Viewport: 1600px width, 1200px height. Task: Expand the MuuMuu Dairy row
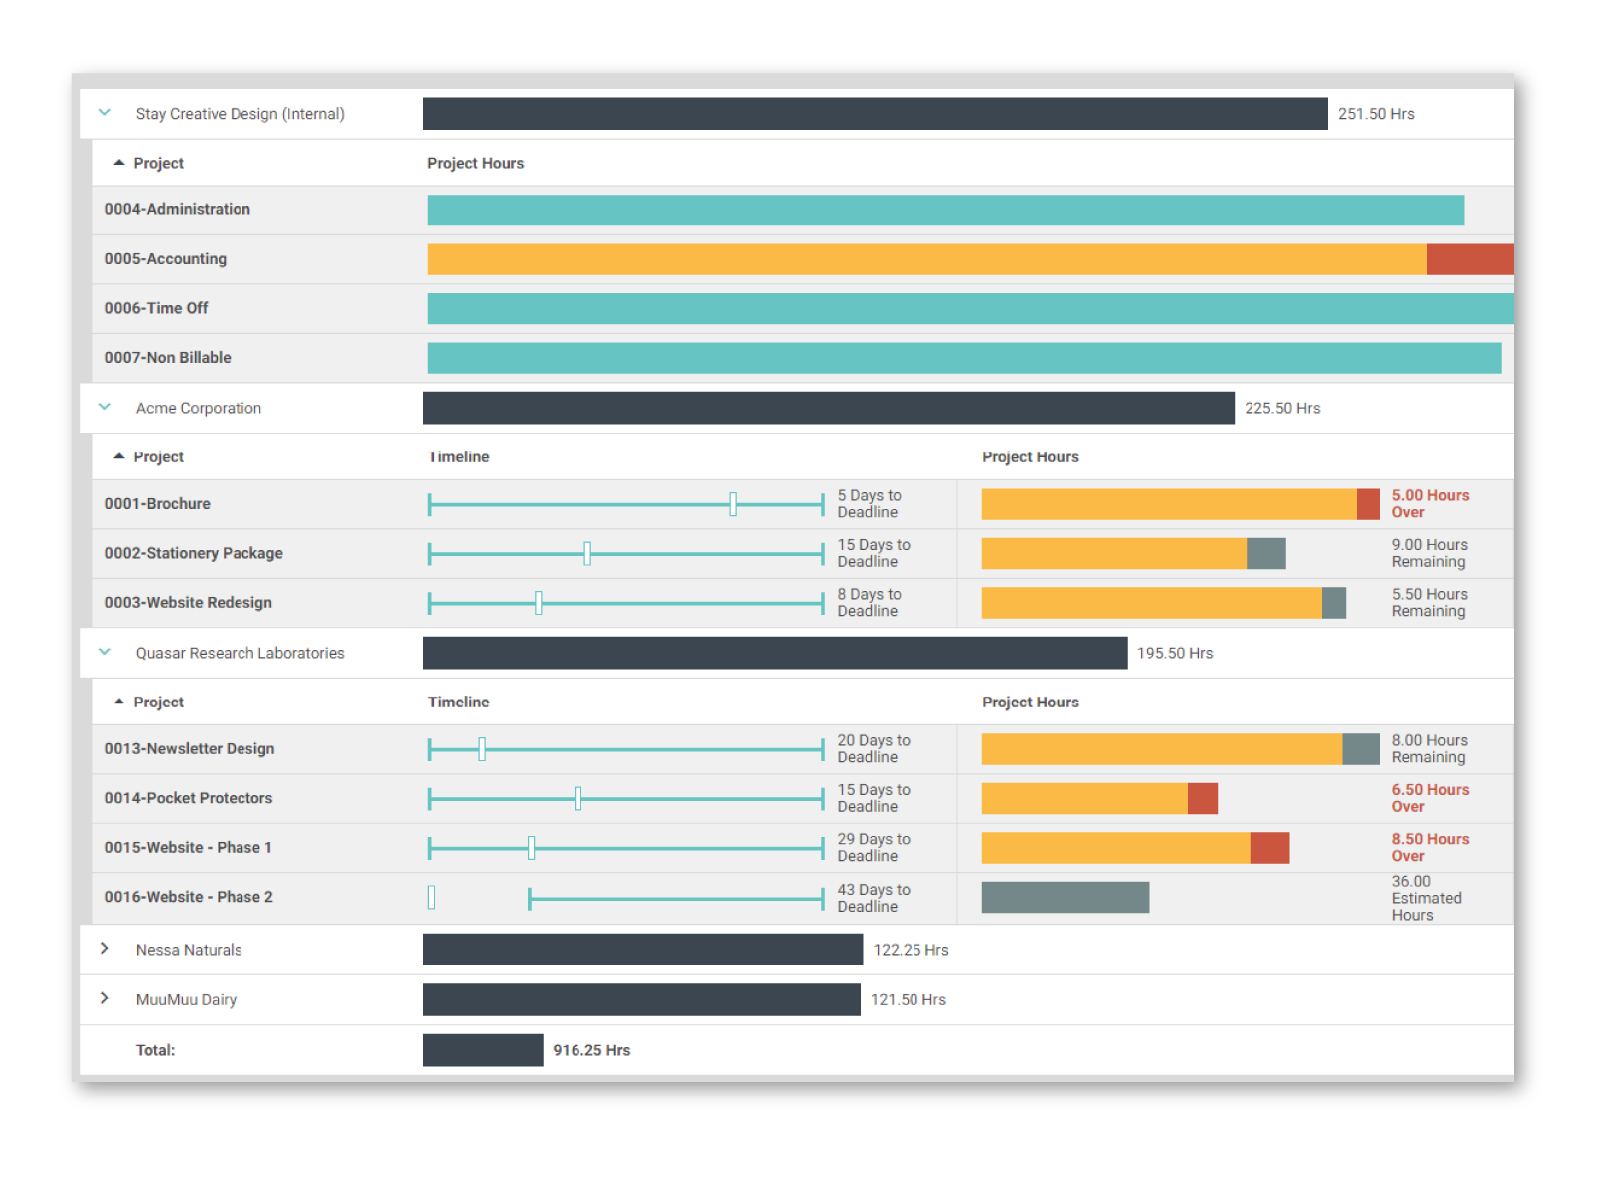tap(105, 998)
